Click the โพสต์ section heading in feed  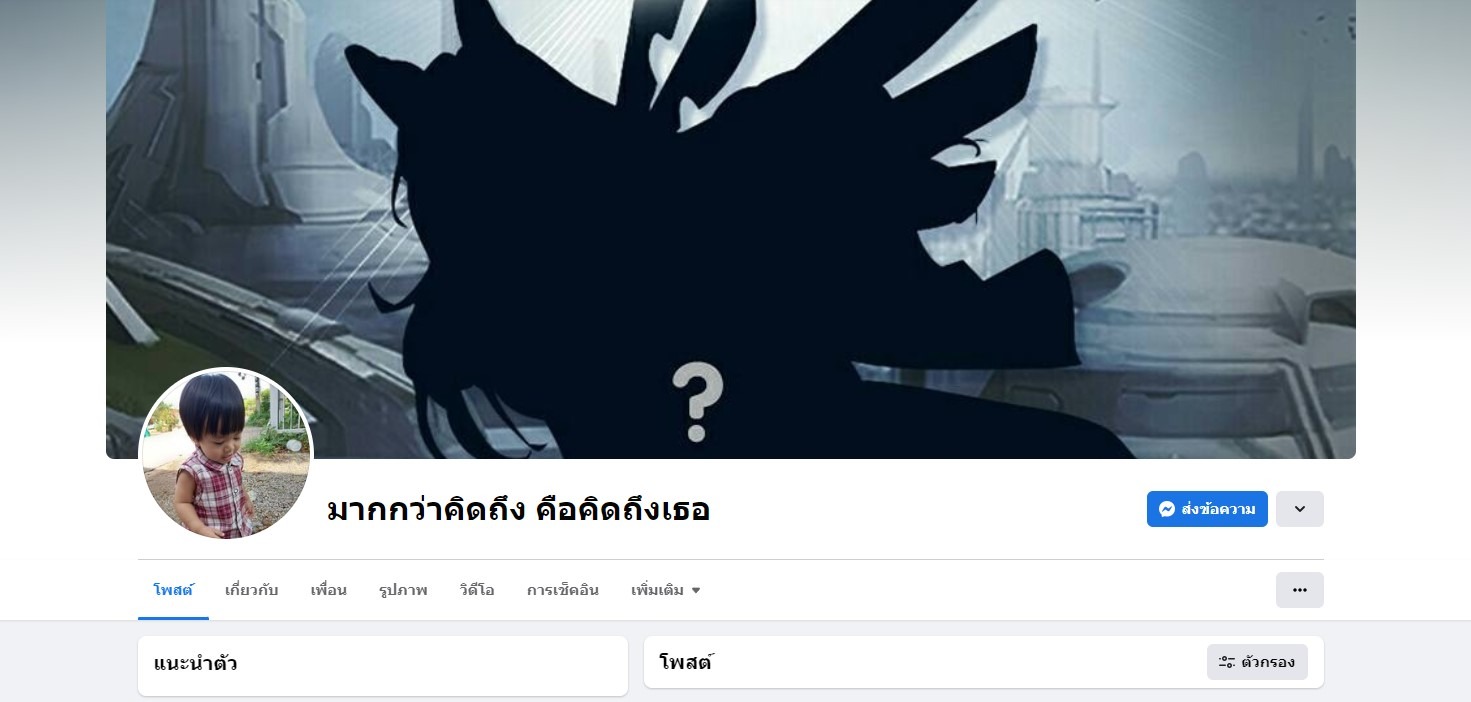pos(686,662)
